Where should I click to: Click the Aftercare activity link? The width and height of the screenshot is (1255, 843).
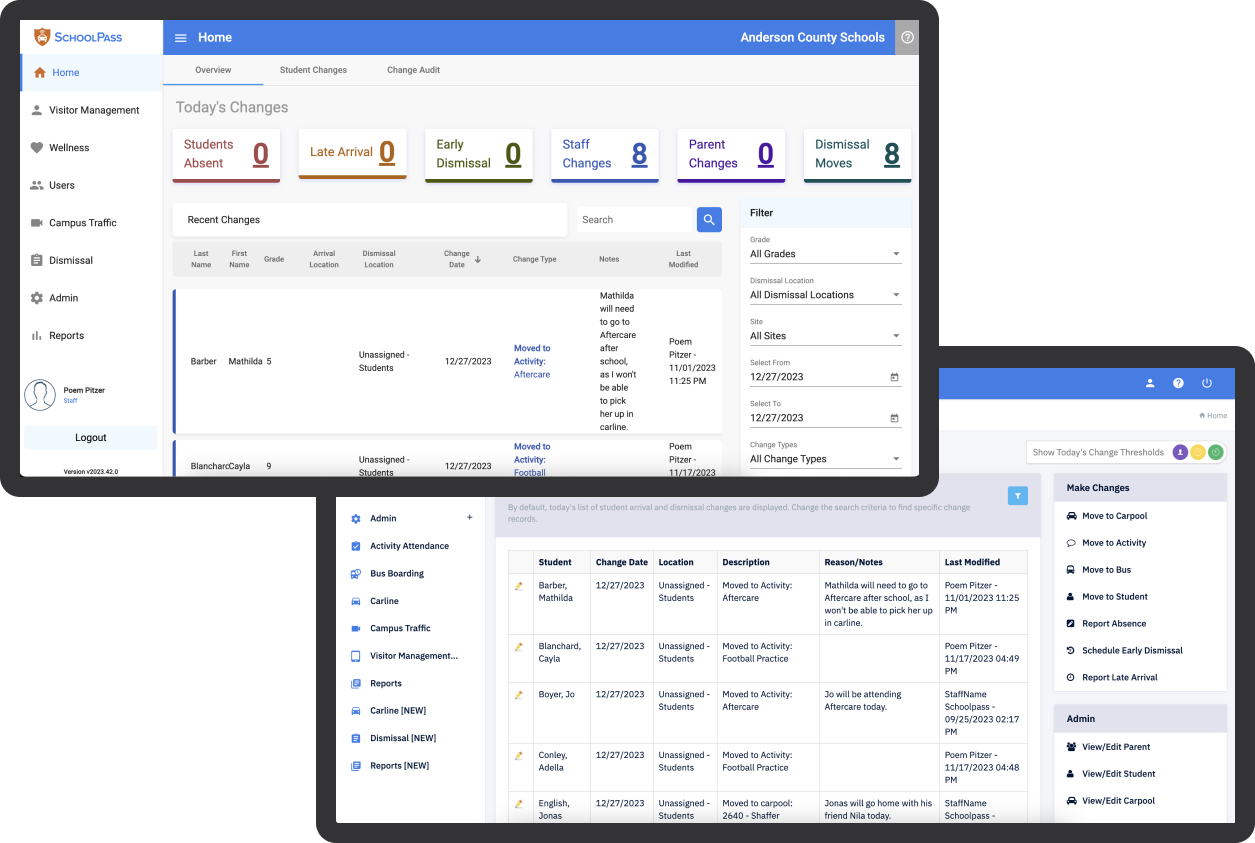pyautogui.click(x=531, y=375)
